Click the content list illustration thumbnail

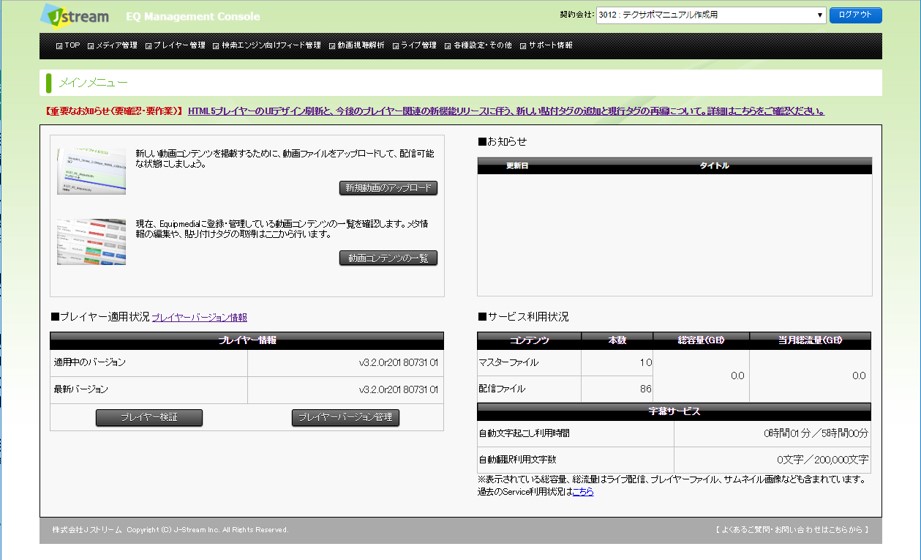click(x=91, y=241)
